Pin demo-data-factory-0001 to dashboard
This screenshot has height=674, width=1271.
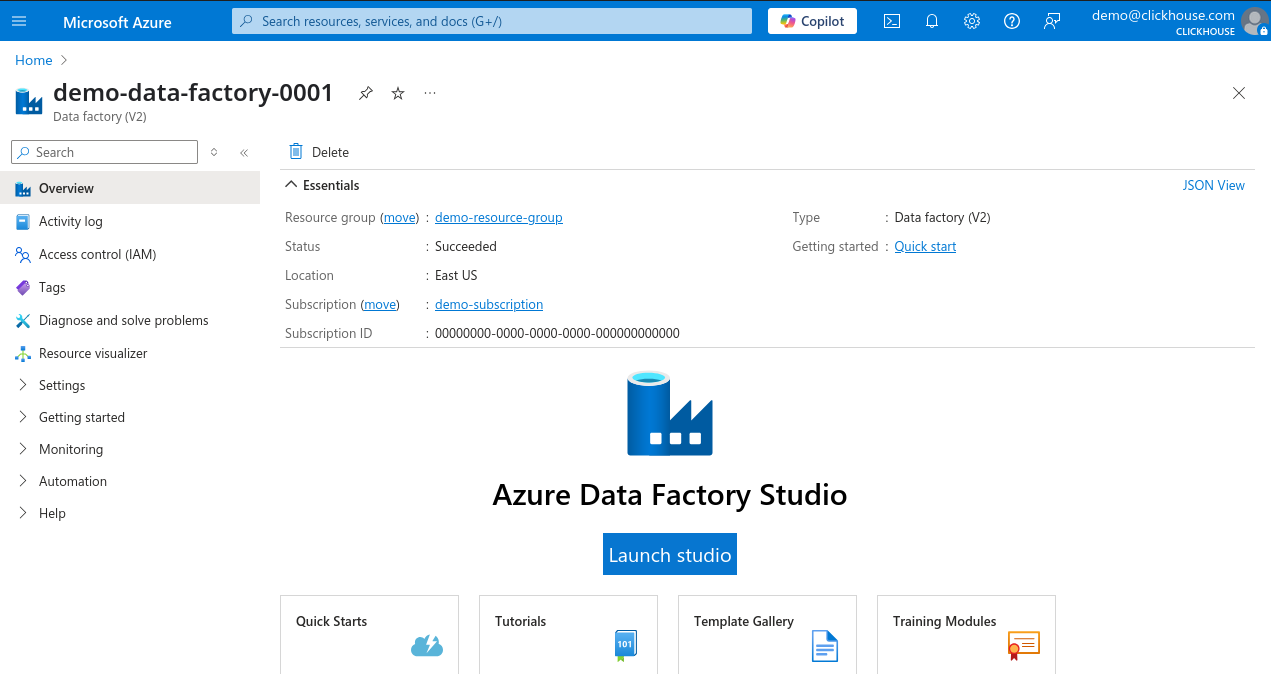pos(365,93)
